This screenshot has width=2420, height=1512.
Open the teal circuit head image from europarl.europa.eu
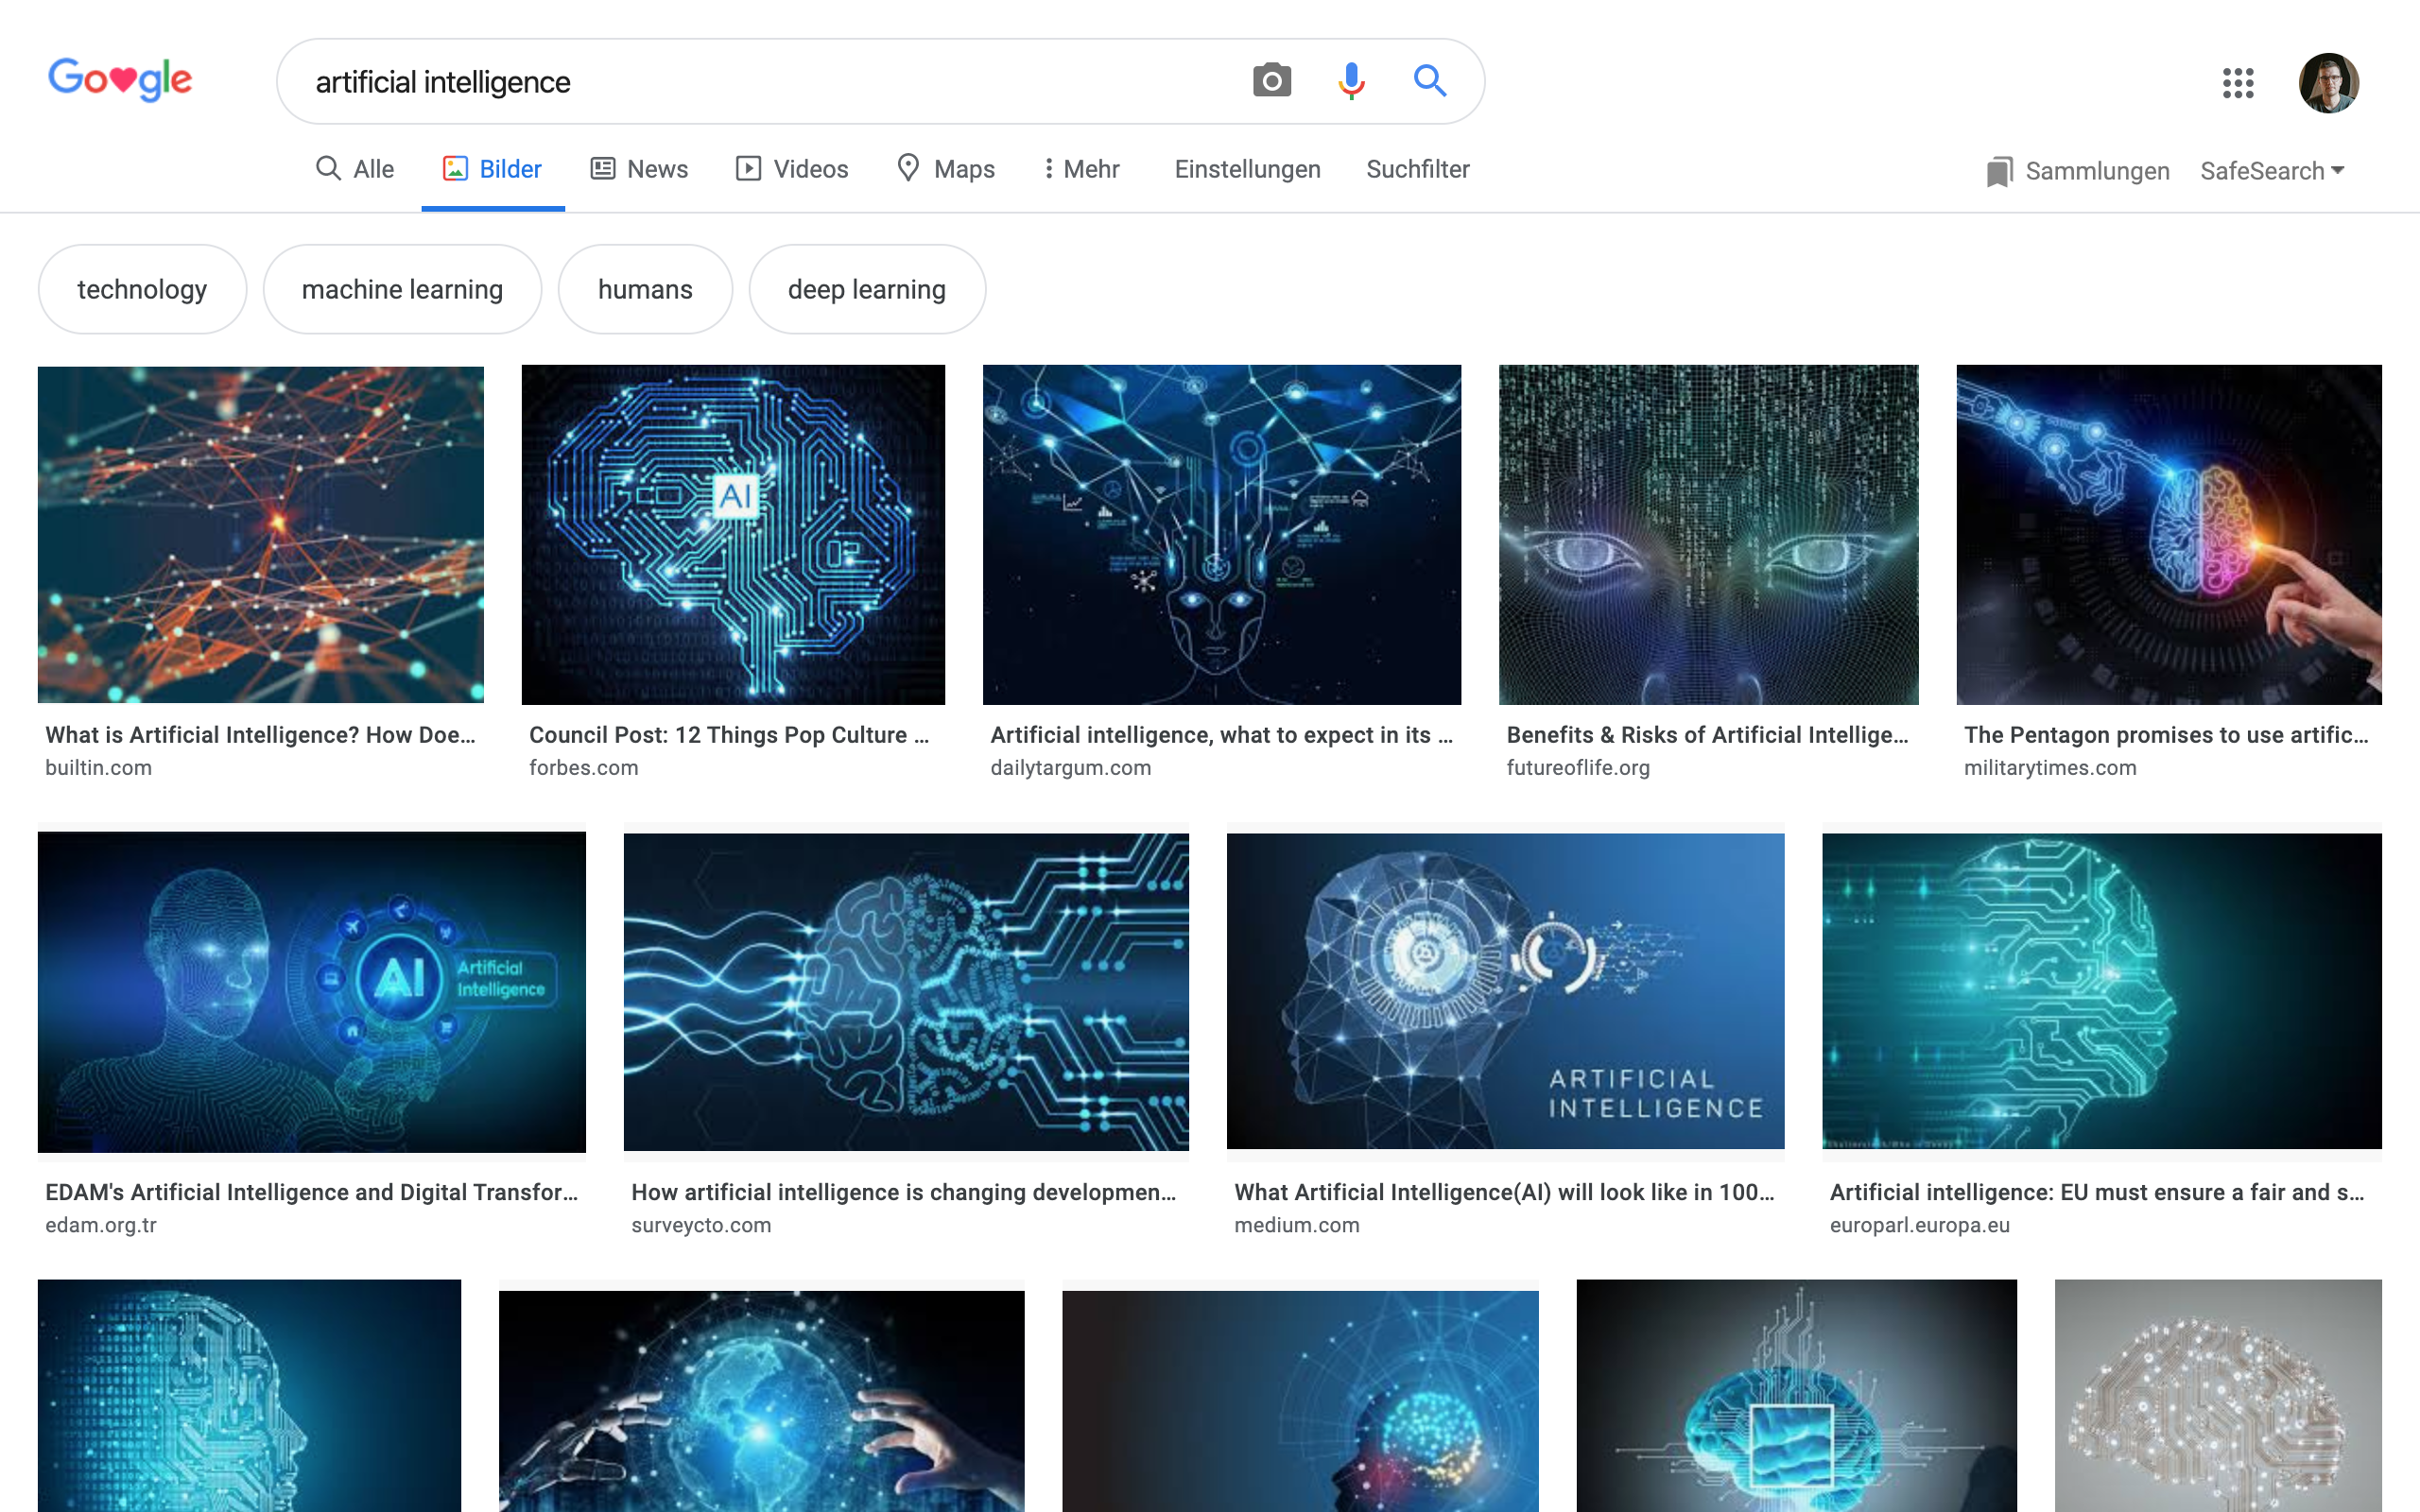click(2102, 991)
